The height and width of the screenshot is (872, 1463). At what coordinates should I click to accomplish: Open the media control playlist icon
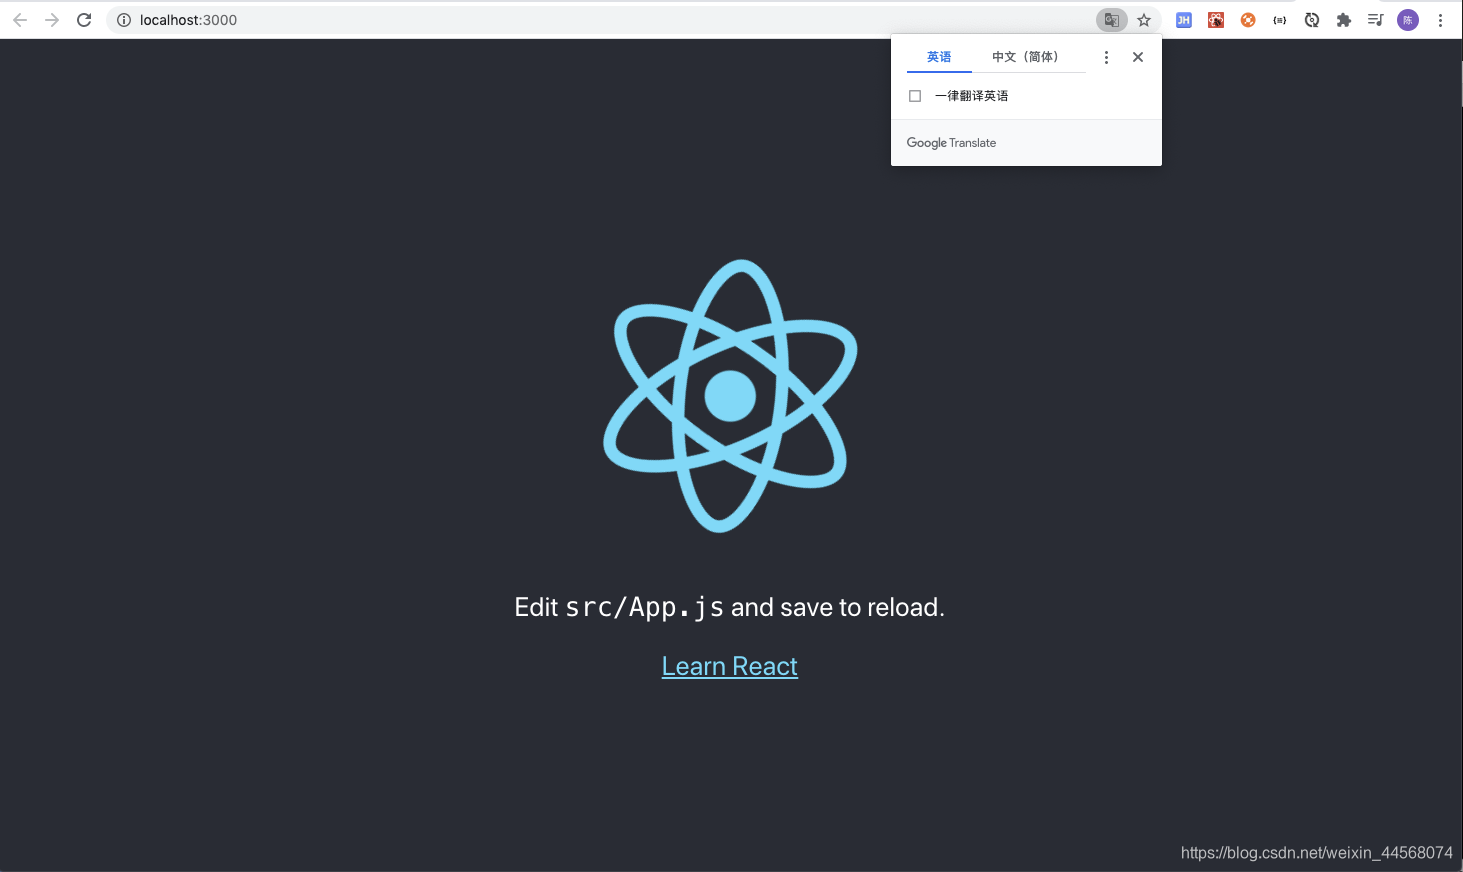(1376, 20)
